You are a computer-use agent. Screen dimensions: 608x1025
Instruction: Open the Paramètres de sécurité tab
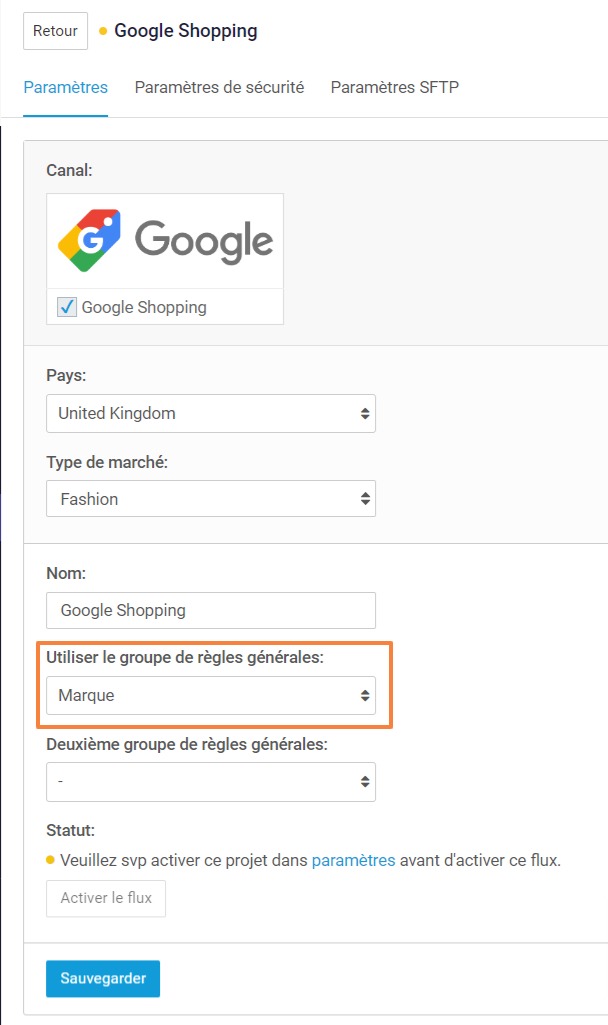coord(219,87)
